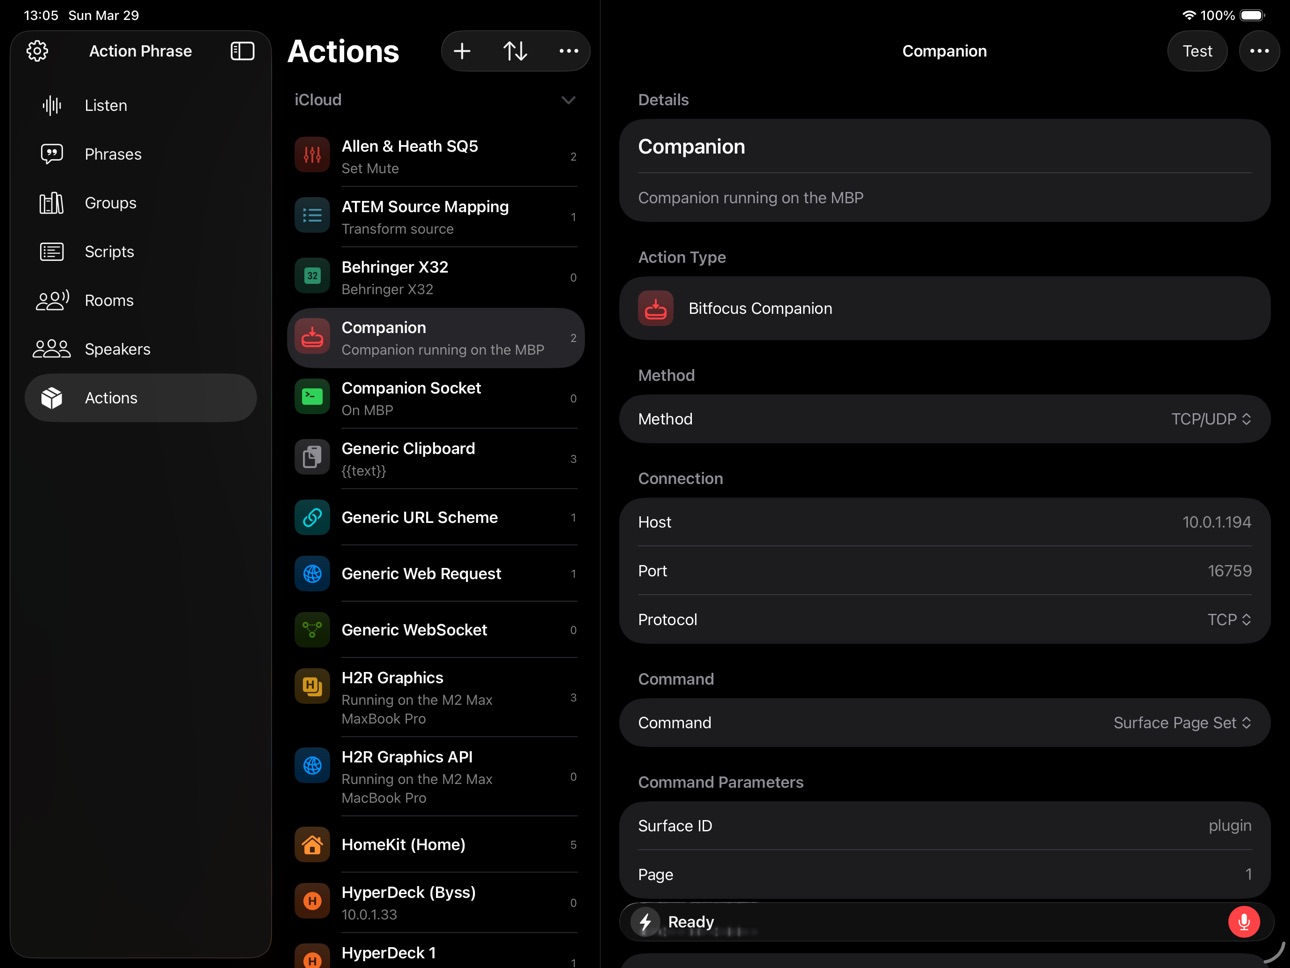
Task: Edit description 'Companion running on the MBP'
Action: pyautogui.click(x=945, y=198)
